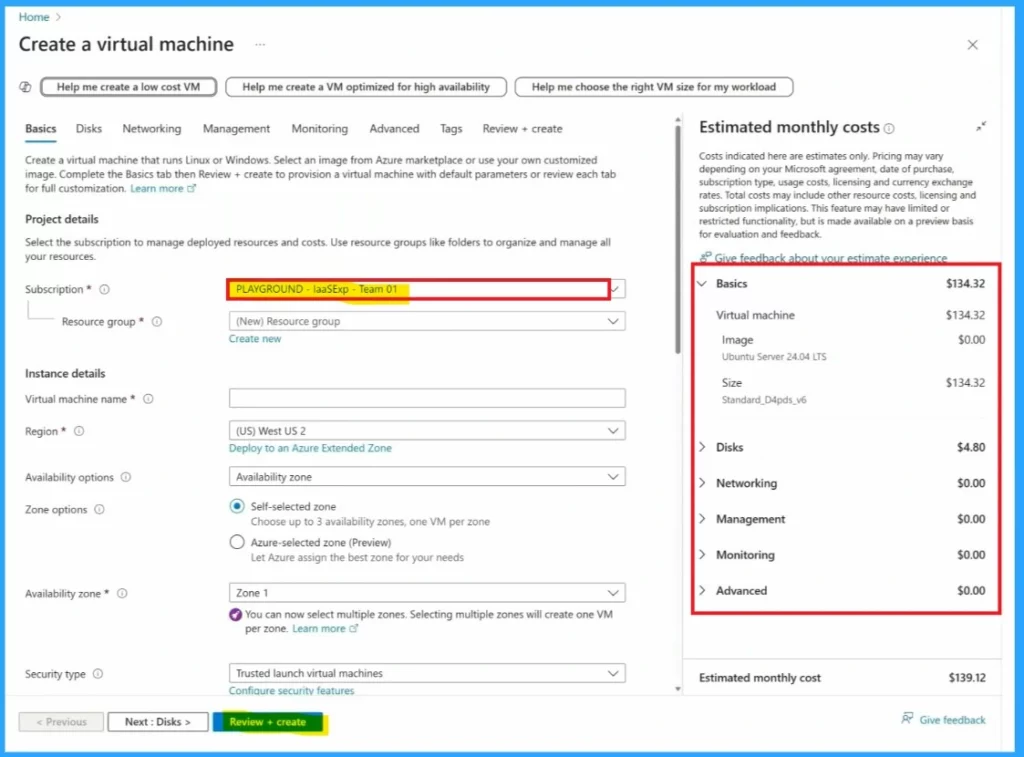Show info for Estimated monthly costs heading
Viewport: 1024px width, 757px height.
889,129
